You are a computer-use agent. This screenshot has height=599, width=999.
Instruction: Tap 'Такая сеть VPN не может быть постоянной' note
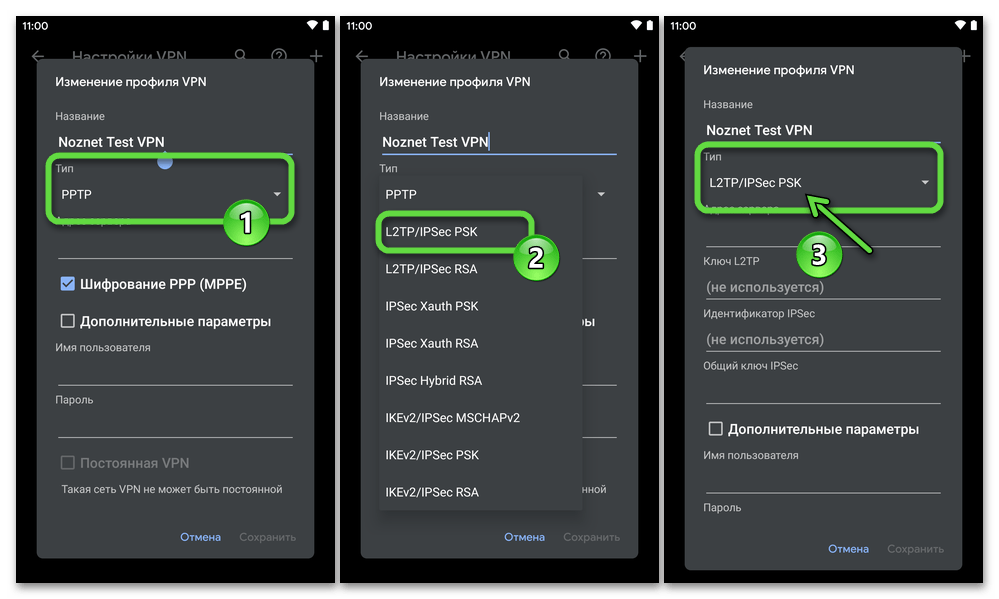tap(171, 489)
